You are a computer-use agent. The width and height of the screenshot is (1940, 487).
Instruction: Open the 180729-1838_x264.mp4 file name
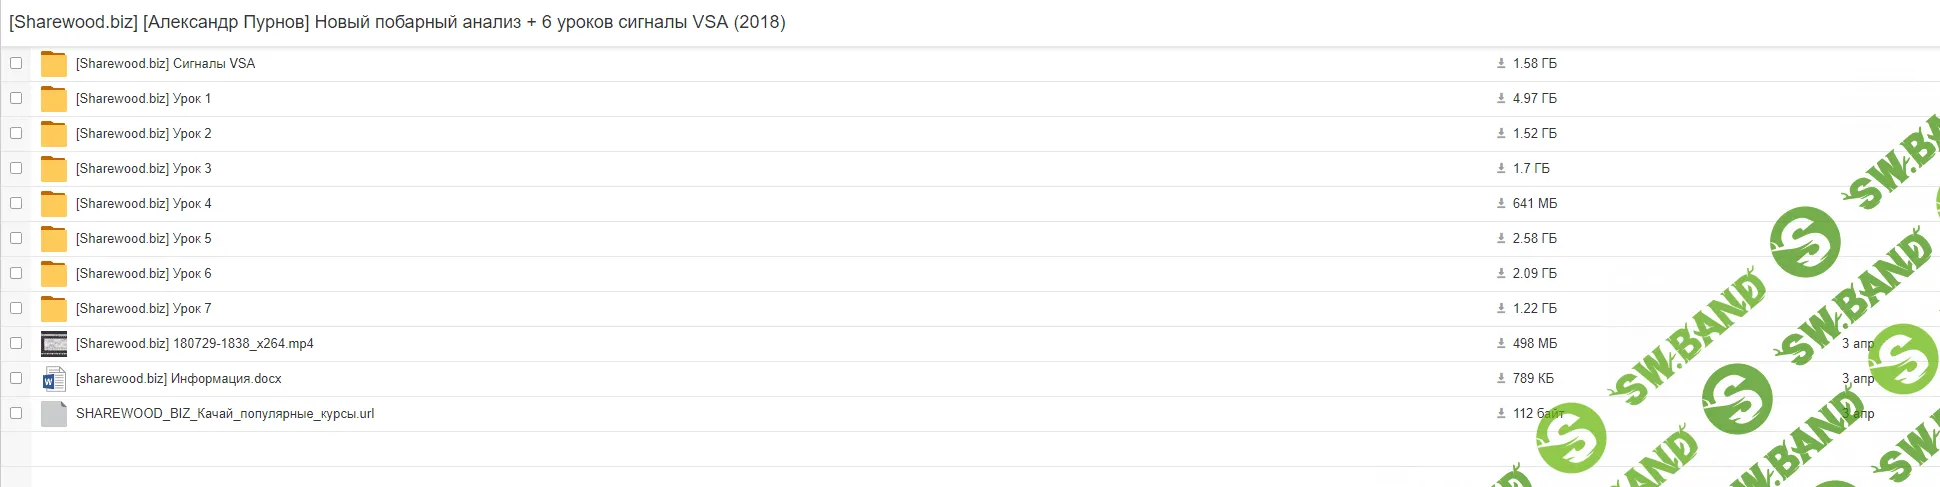[x=195, y=343]
